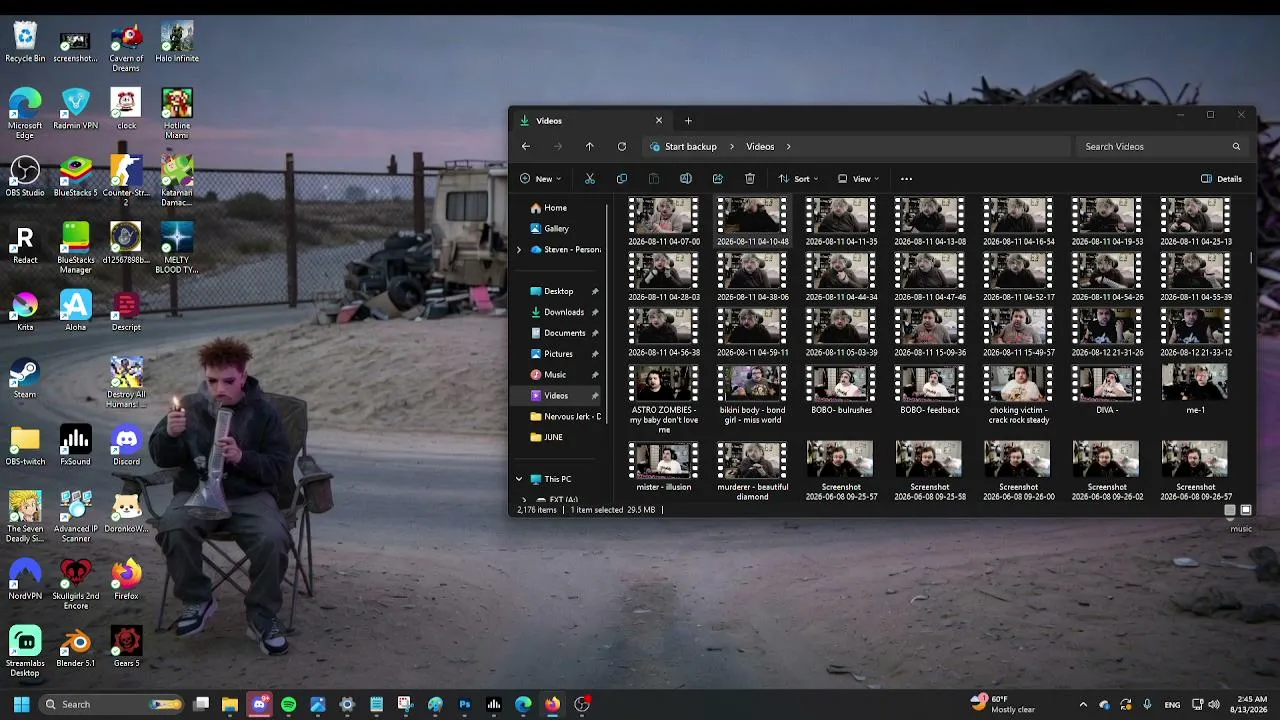Select the ASTRO ZOMBIES video thumbnail
Viewport: 1280px width, 720px height.
coord(664,400)
